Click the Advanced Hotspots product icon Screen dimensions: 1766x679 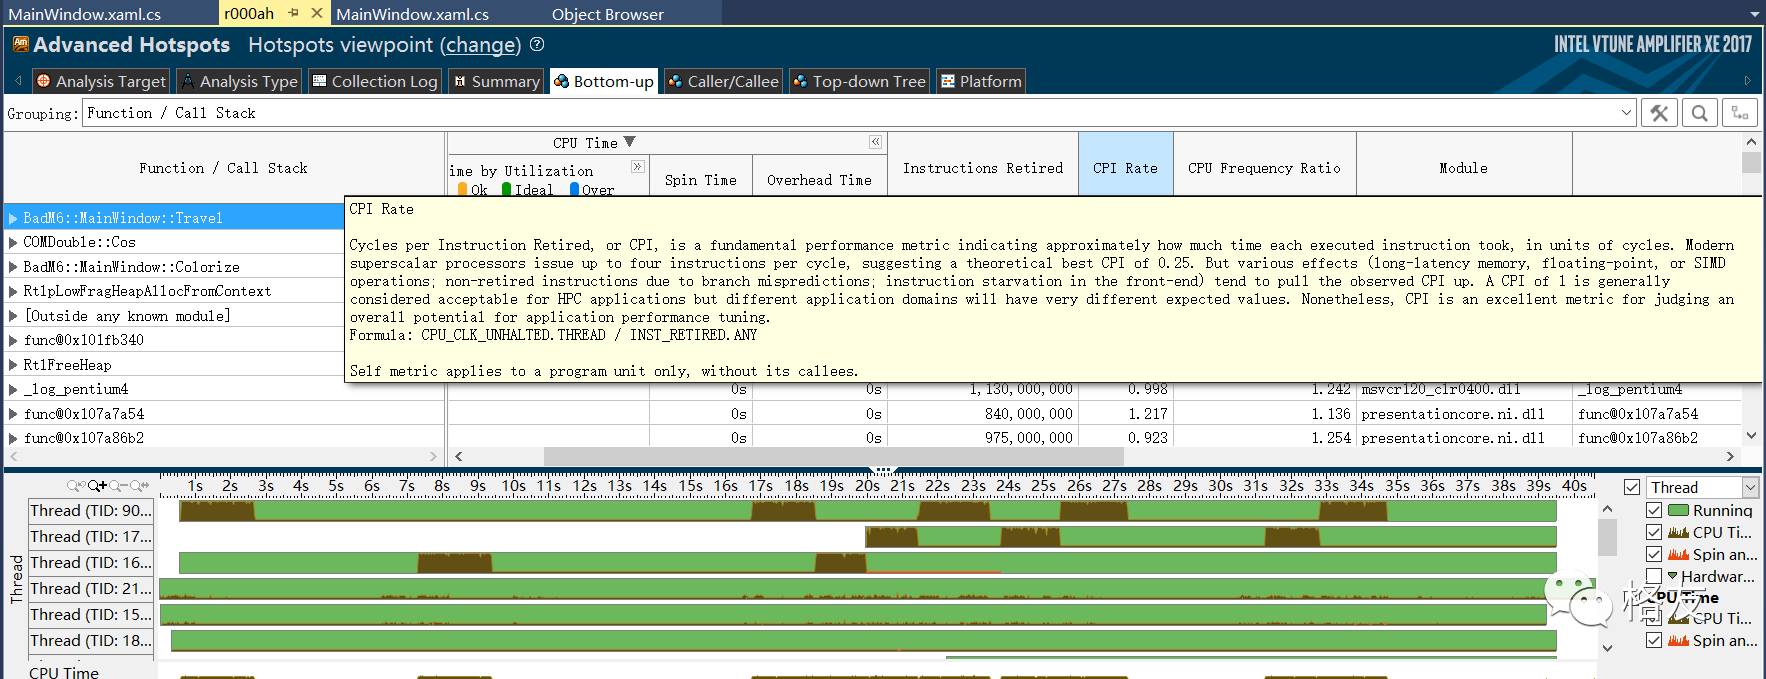pos(20,44)
